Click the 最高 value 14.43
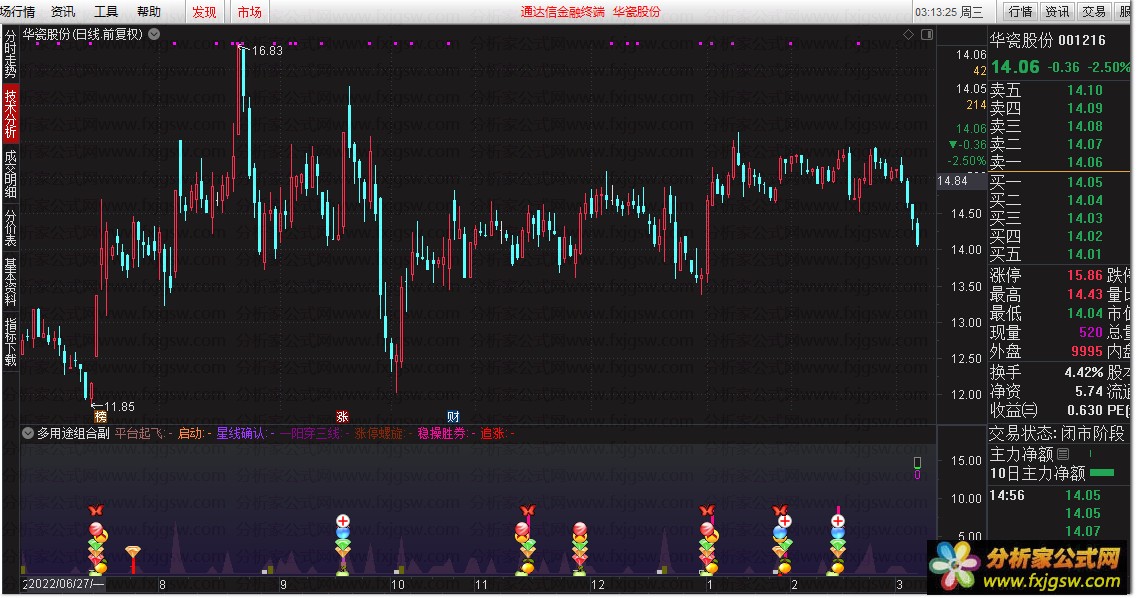 [1085, 294]
